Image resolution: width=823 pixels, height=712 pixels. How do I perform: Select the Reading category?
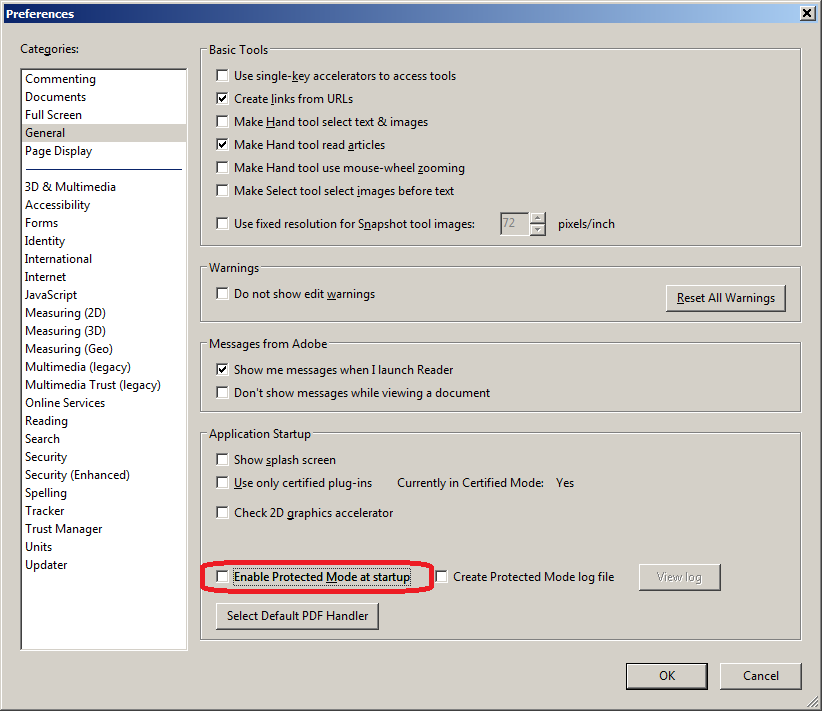(104, 421)
